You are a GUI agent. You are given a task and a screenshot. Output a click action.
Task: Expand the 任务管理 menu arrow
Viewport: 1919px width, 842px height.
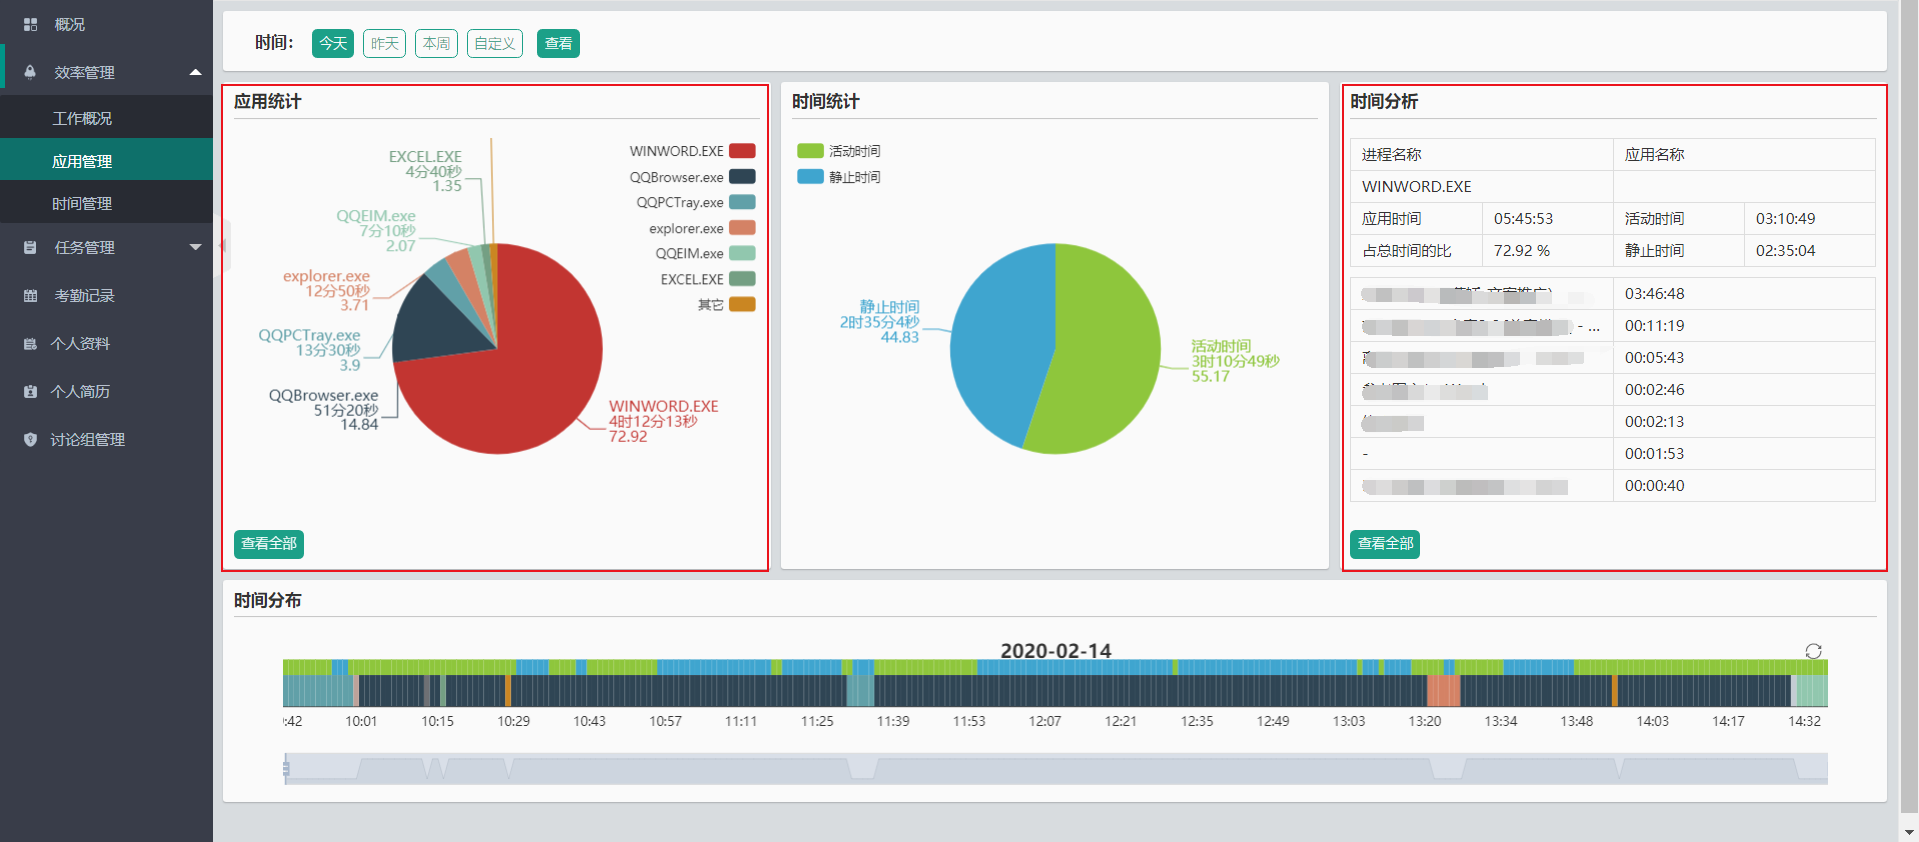tap(195, 247)
